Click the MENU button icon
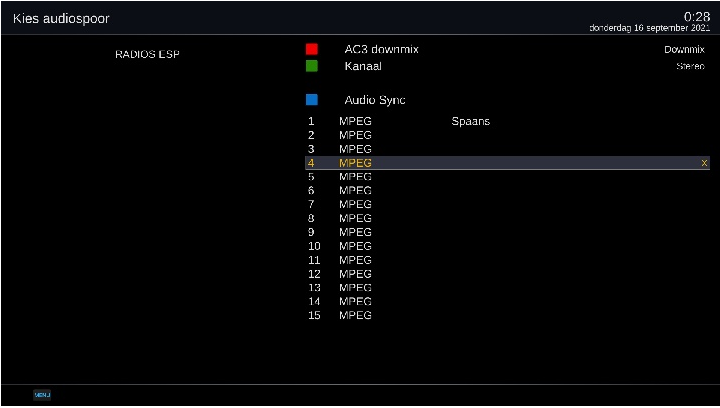 click(x=42, y=395)
